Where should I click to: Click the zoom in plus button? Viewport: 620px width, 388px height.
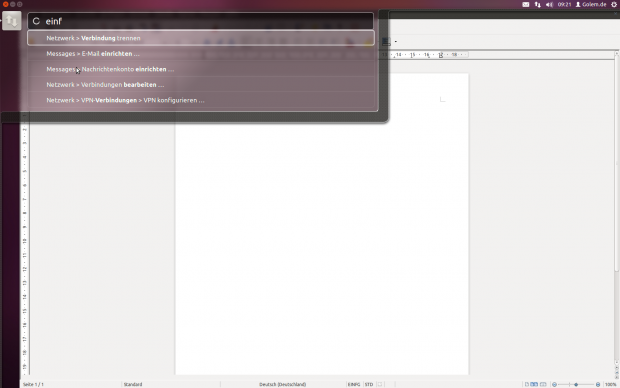[x=598, y=384]
